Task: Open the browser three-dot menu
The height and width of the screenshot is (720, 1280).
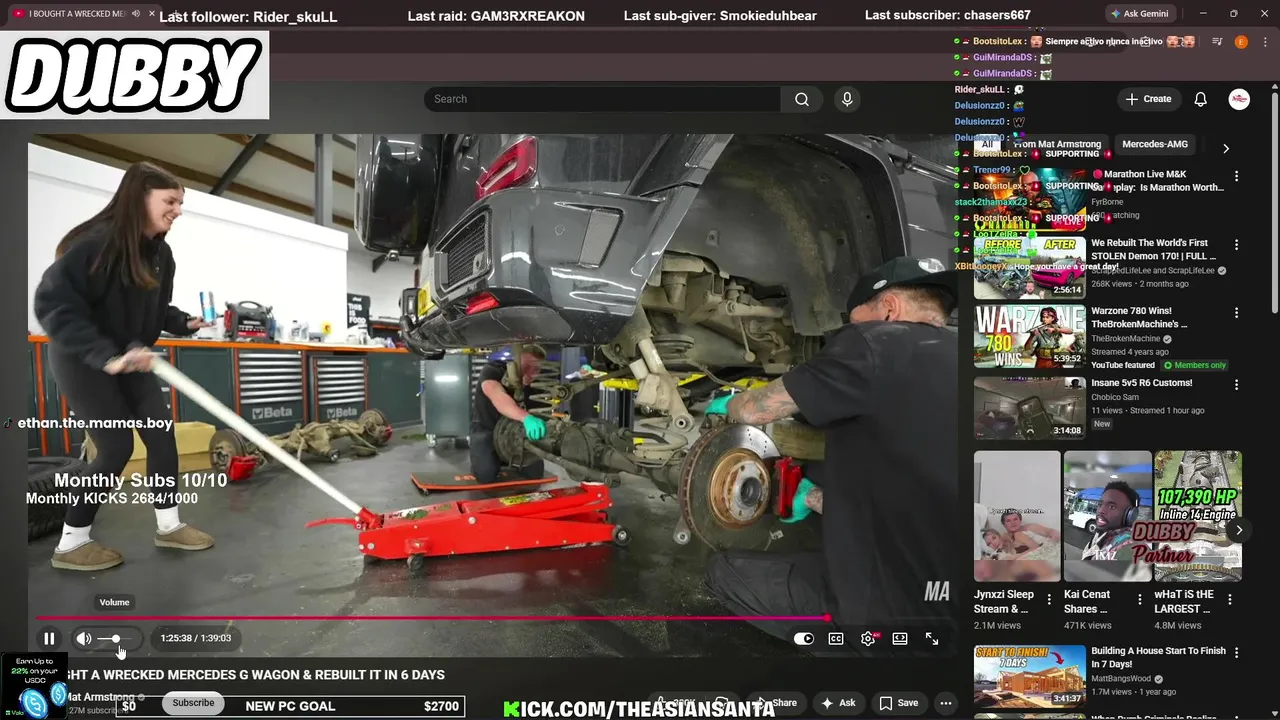Action: (1263, 41)
